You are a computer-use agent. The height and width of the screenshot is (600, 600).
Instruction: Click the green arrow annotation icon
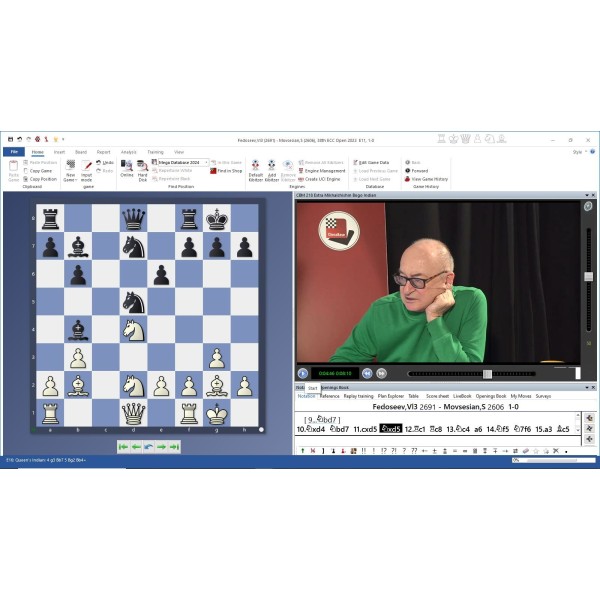click(303, 451)
